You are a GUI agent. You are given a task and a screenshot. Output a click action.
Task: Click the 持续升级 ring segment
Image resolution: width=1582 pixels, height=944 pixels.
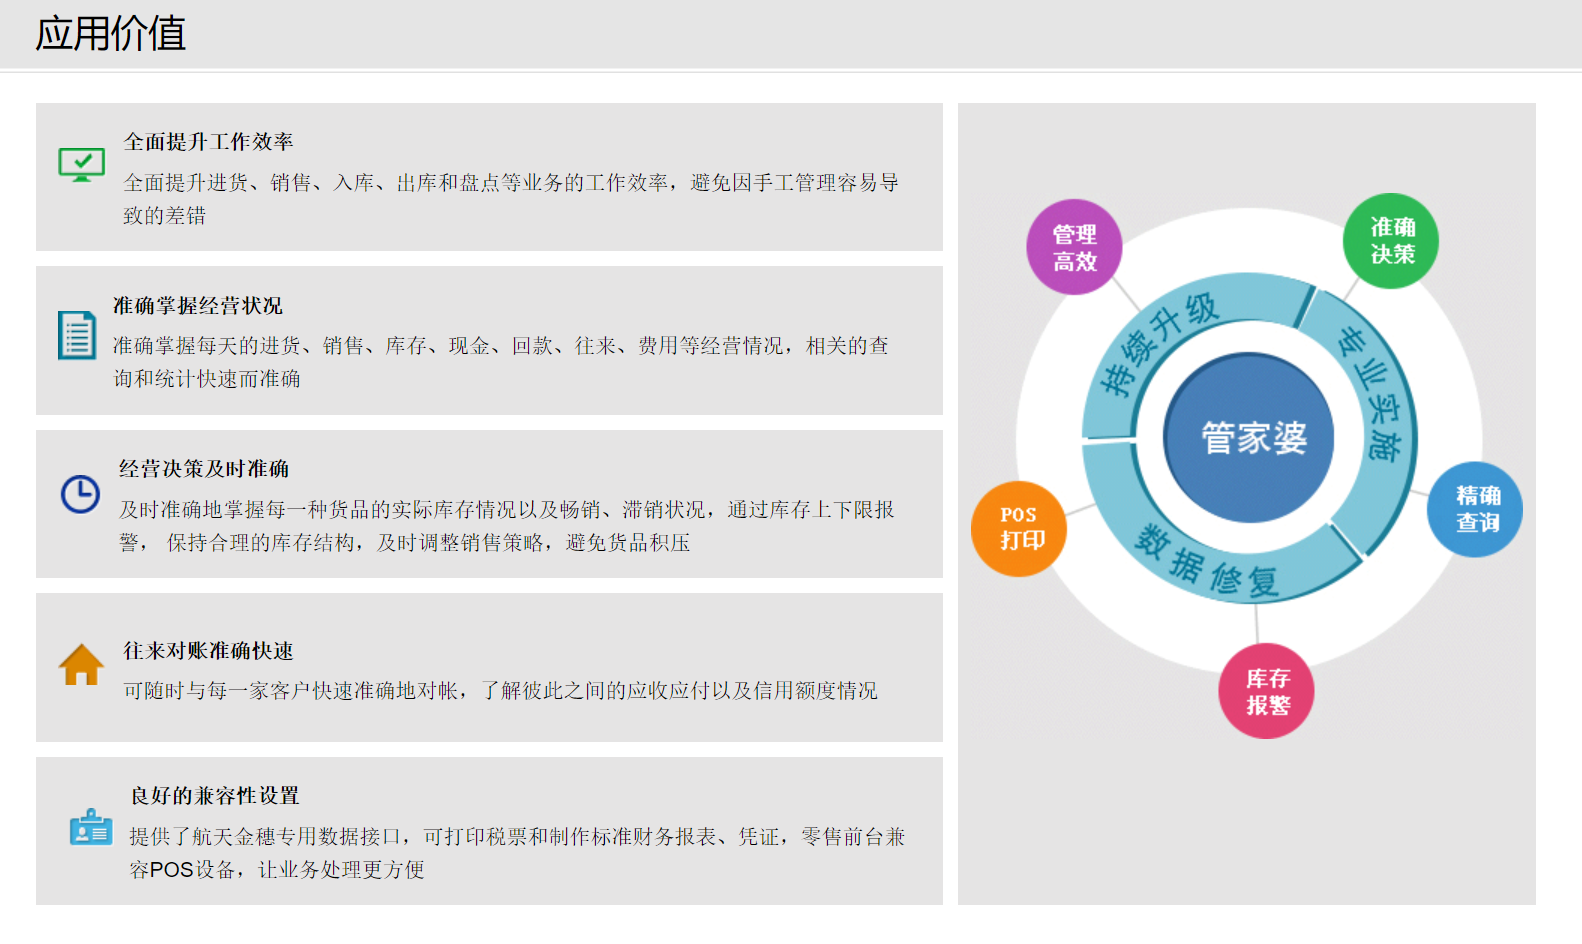point(1160,345)
